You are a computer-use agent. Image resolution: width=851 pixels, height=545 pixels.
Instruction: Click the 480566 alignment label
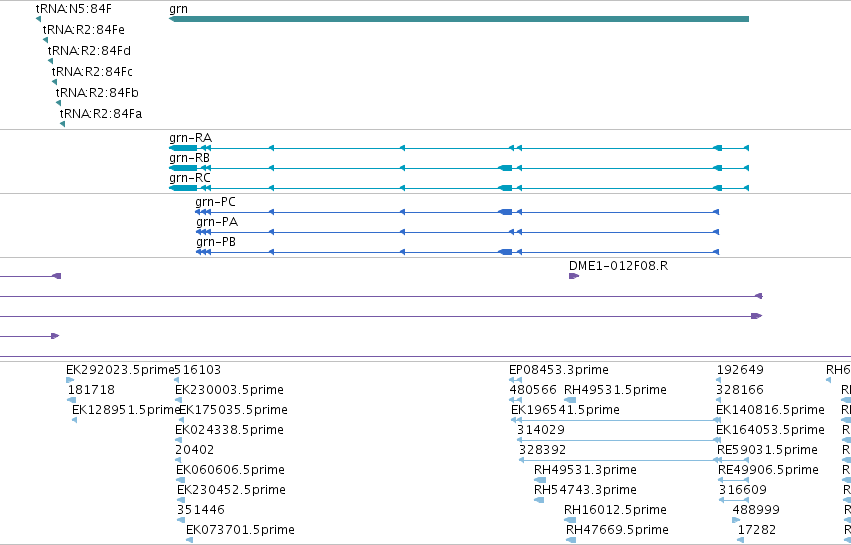coord(533,390)
